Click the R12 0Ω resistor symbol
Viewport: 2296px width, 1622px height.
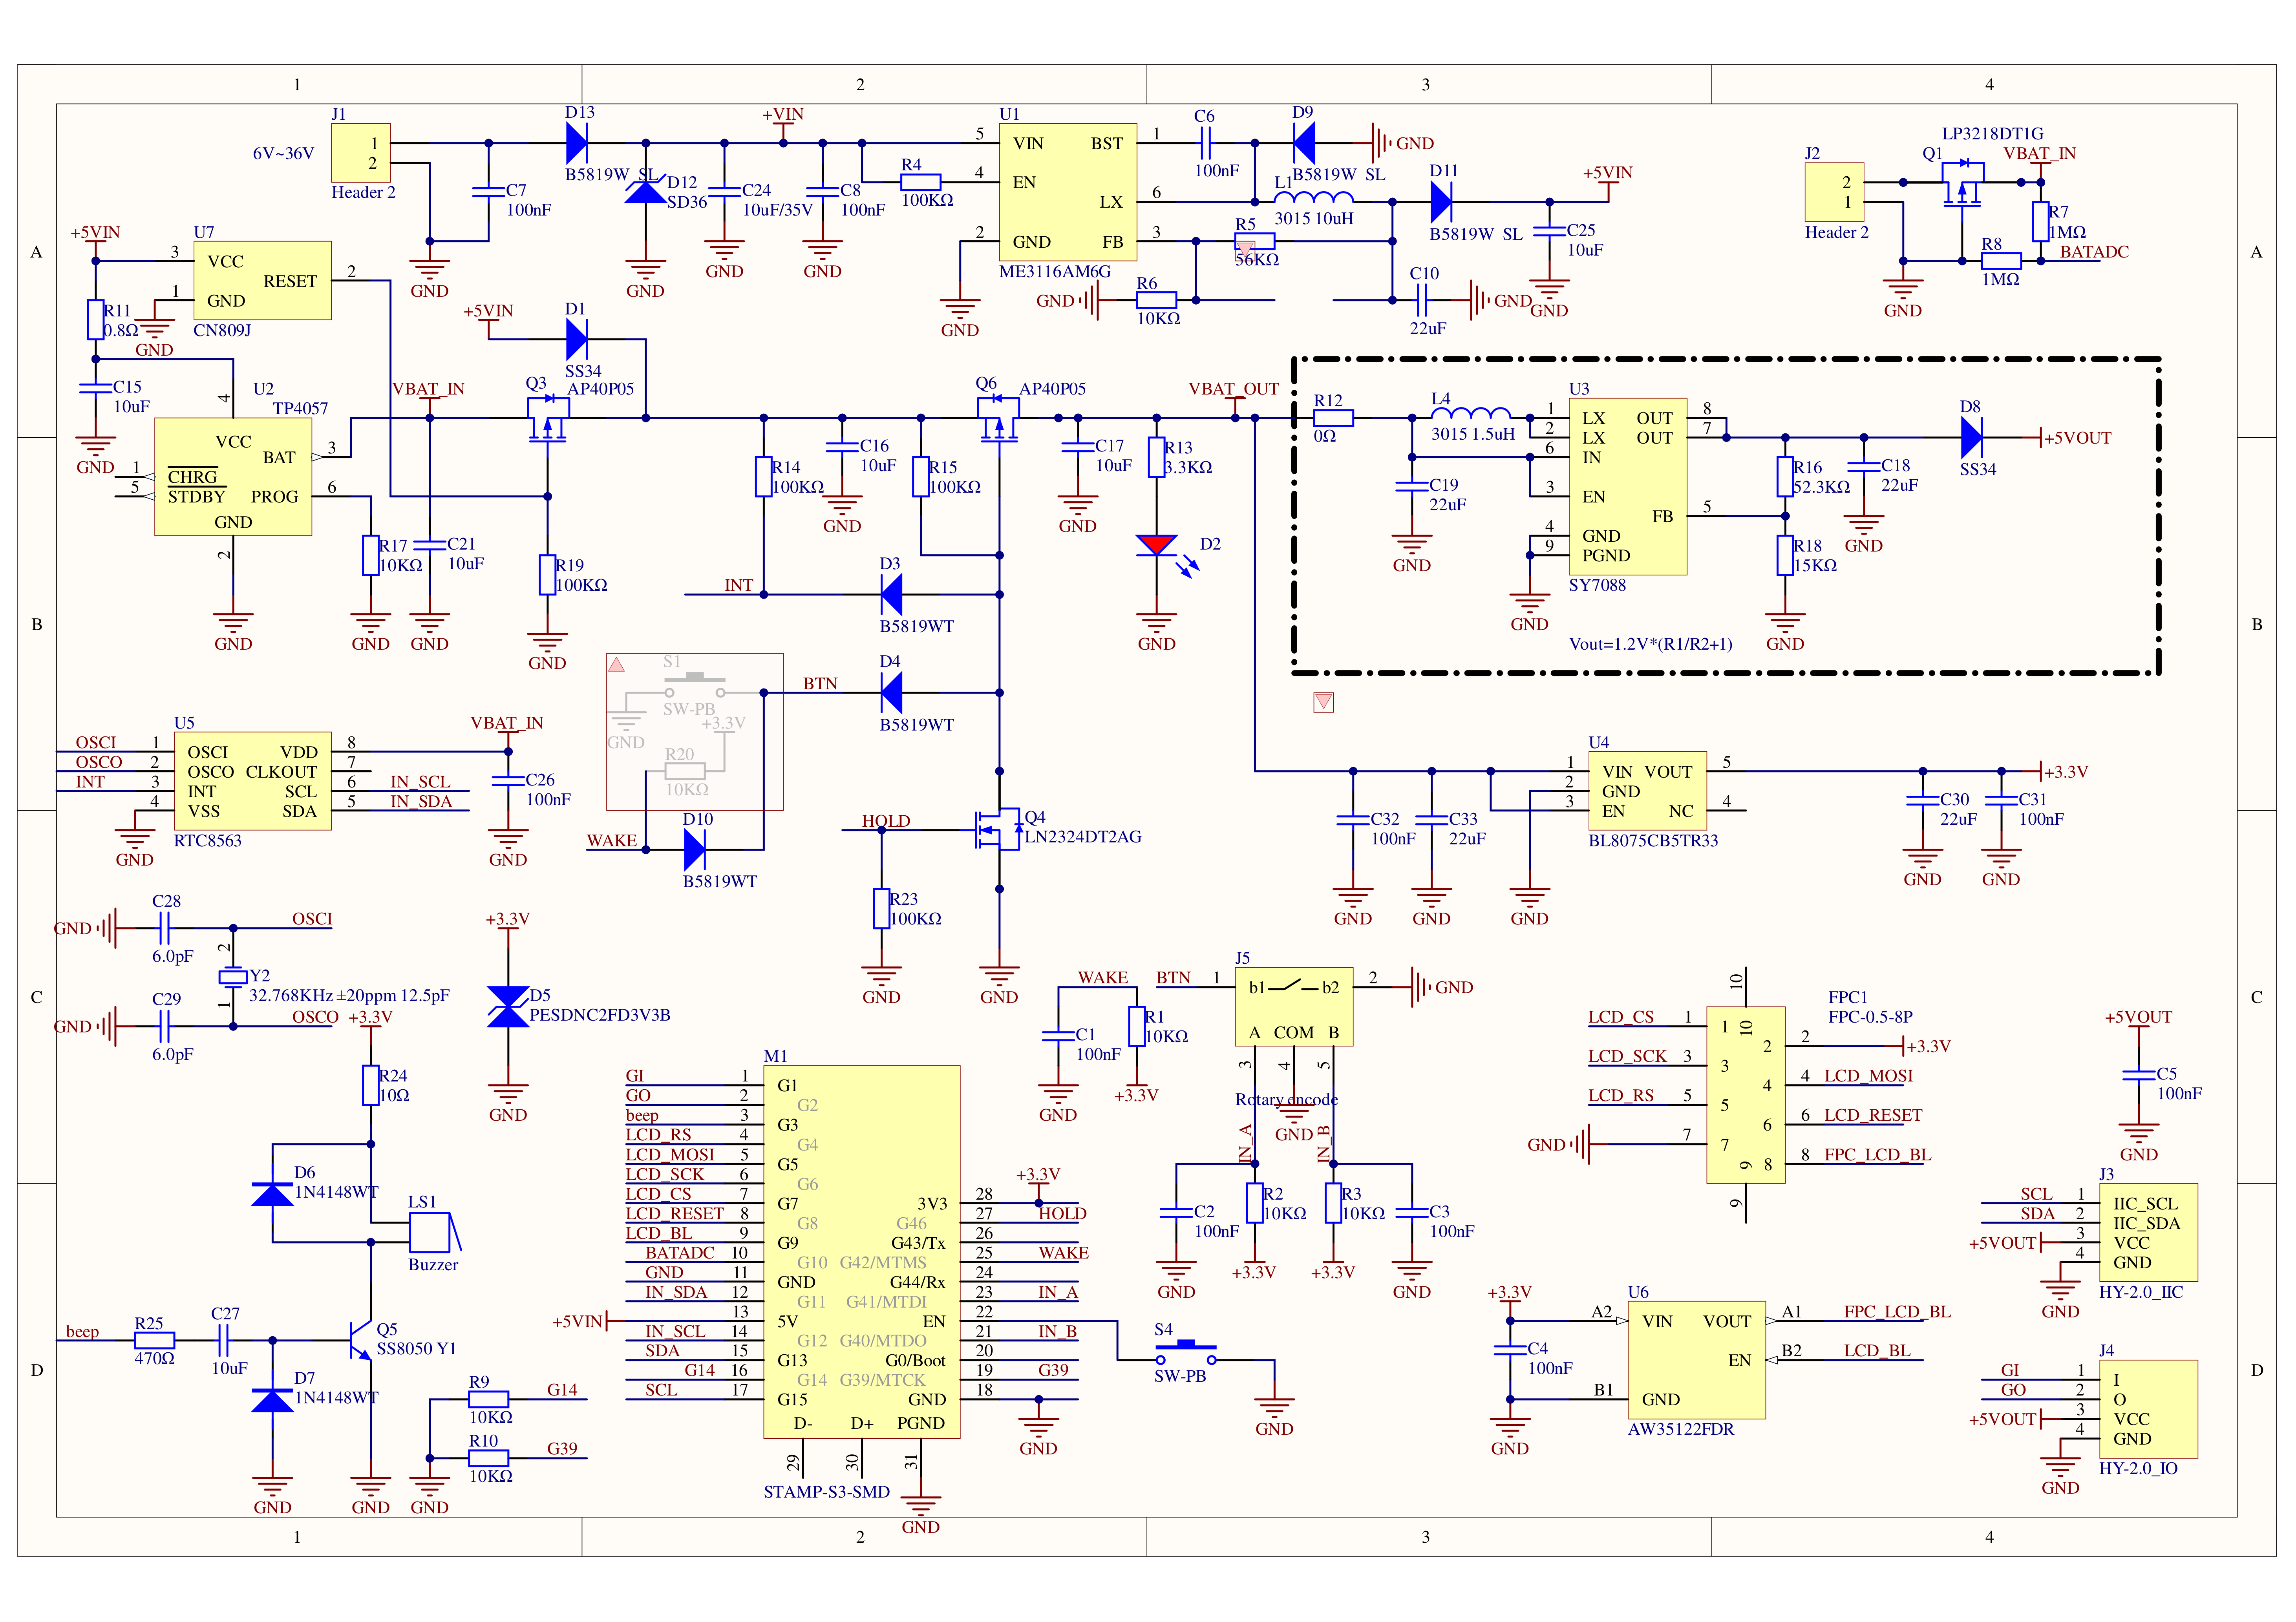pyautogui.click(x=1333, y=418)
